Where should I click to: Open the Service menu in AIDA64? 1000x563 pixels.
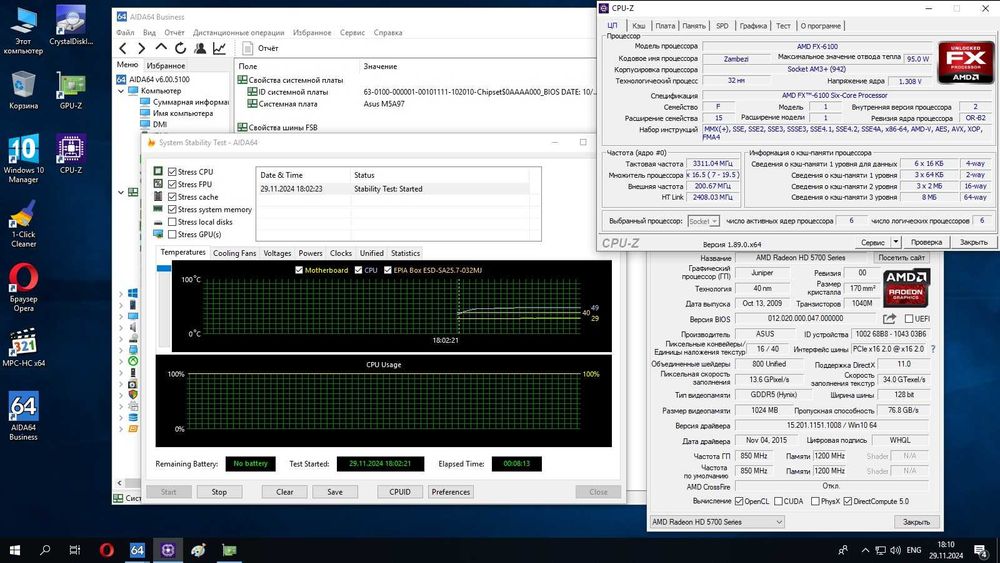coord(352,33)
